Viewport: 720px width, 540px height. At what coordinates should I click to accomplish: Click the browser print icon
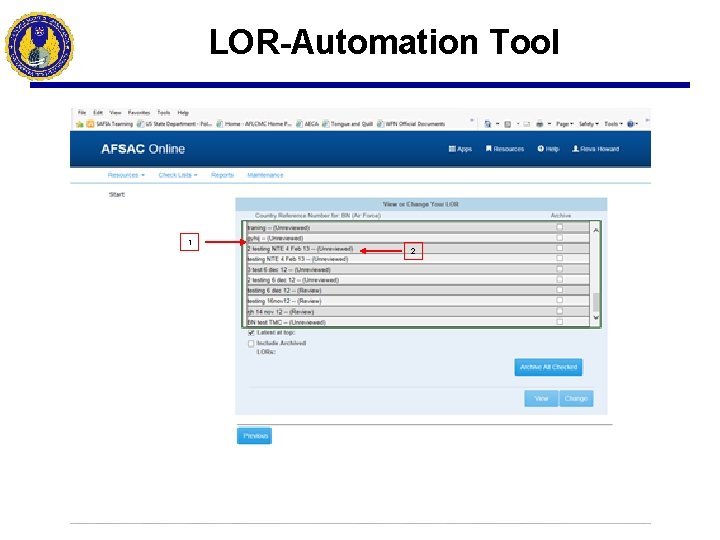(540, 124)
